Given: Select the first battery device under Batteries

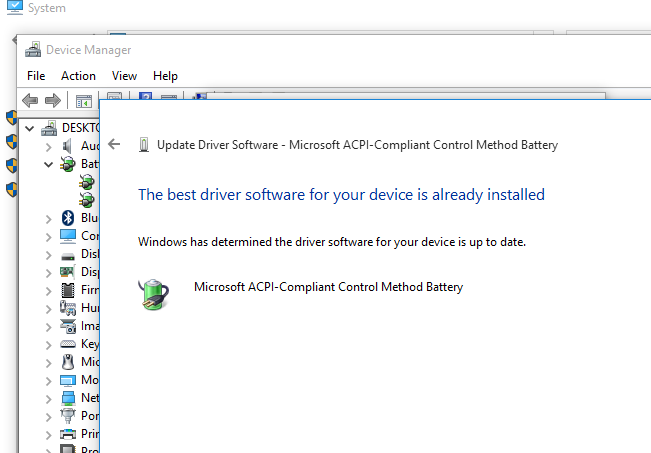Looking at the screenshot, I should 87,182.
